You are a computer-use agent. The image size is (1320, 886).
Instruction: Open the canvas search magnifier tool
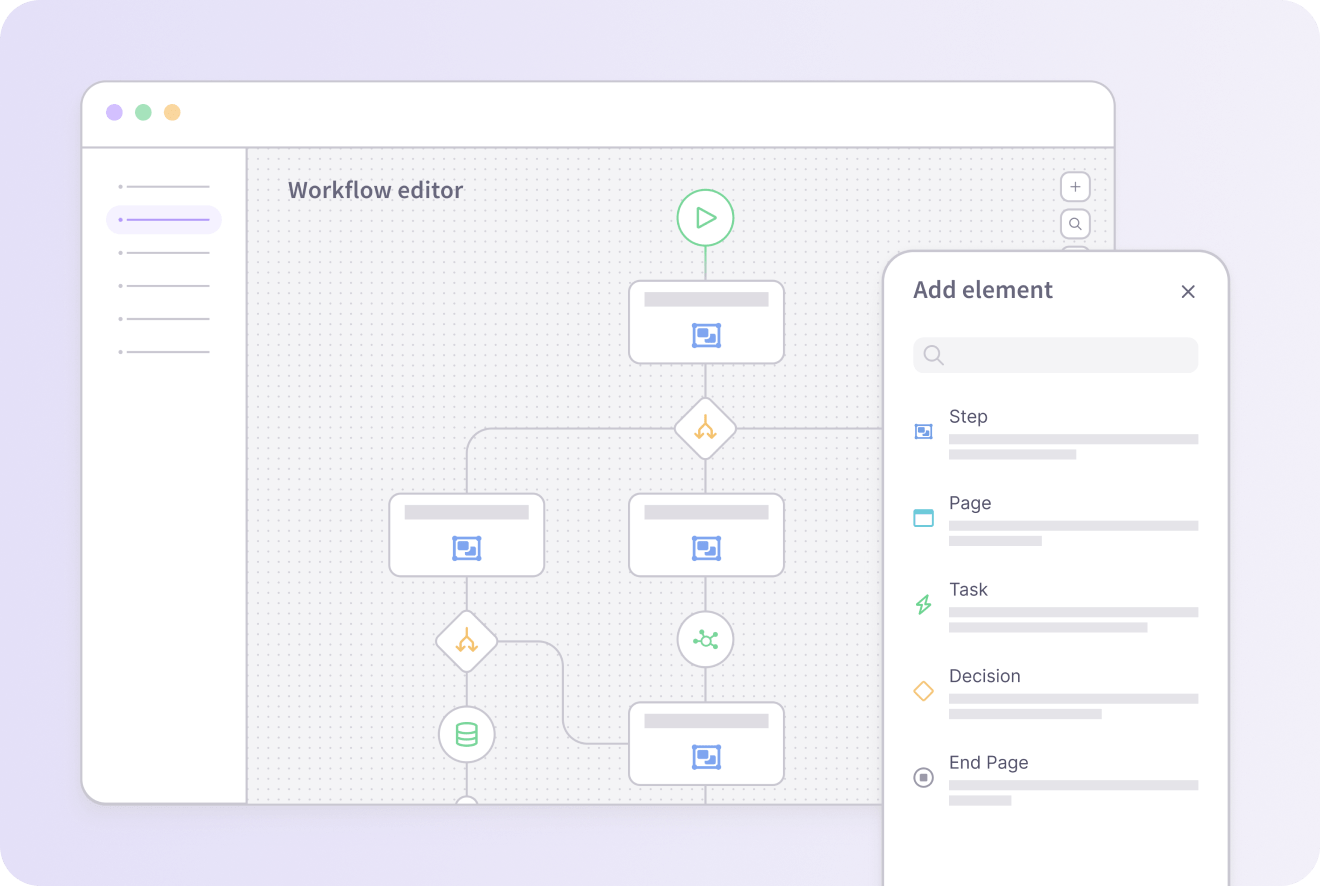tap(1075, 223)
